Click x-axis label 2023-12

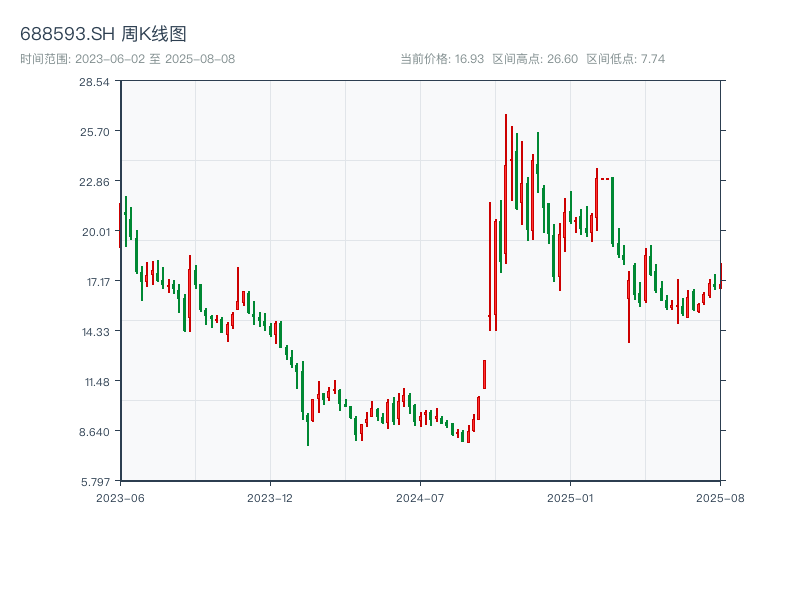[270, 498]
